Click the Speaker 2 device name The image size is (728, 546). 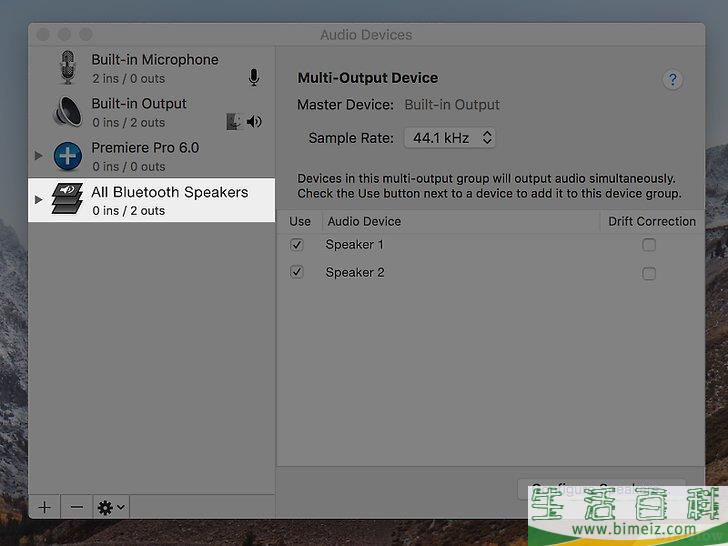coord(355,273)
